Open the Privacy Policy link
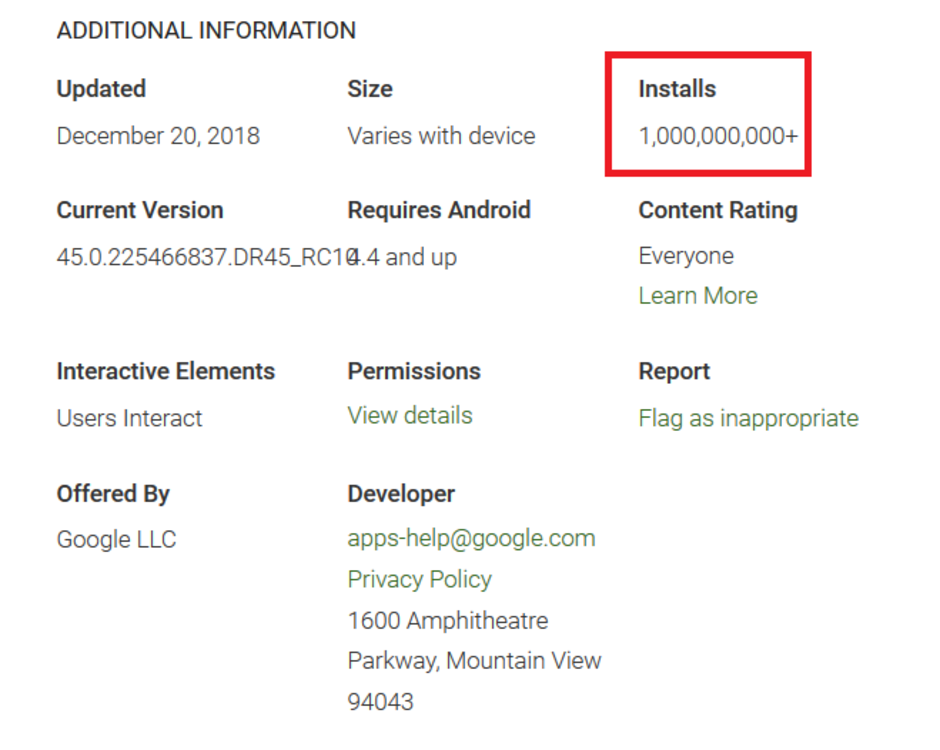Viewport: 940px width, 750px height. coord(419,580)
